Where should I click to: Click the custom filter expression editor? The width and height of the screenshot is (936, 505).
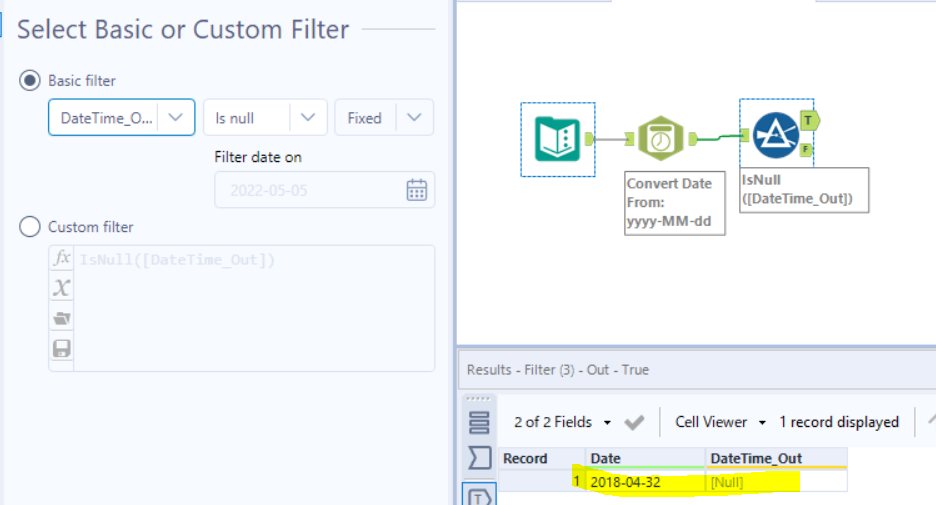pyautogui.click(x=254, y=308)
